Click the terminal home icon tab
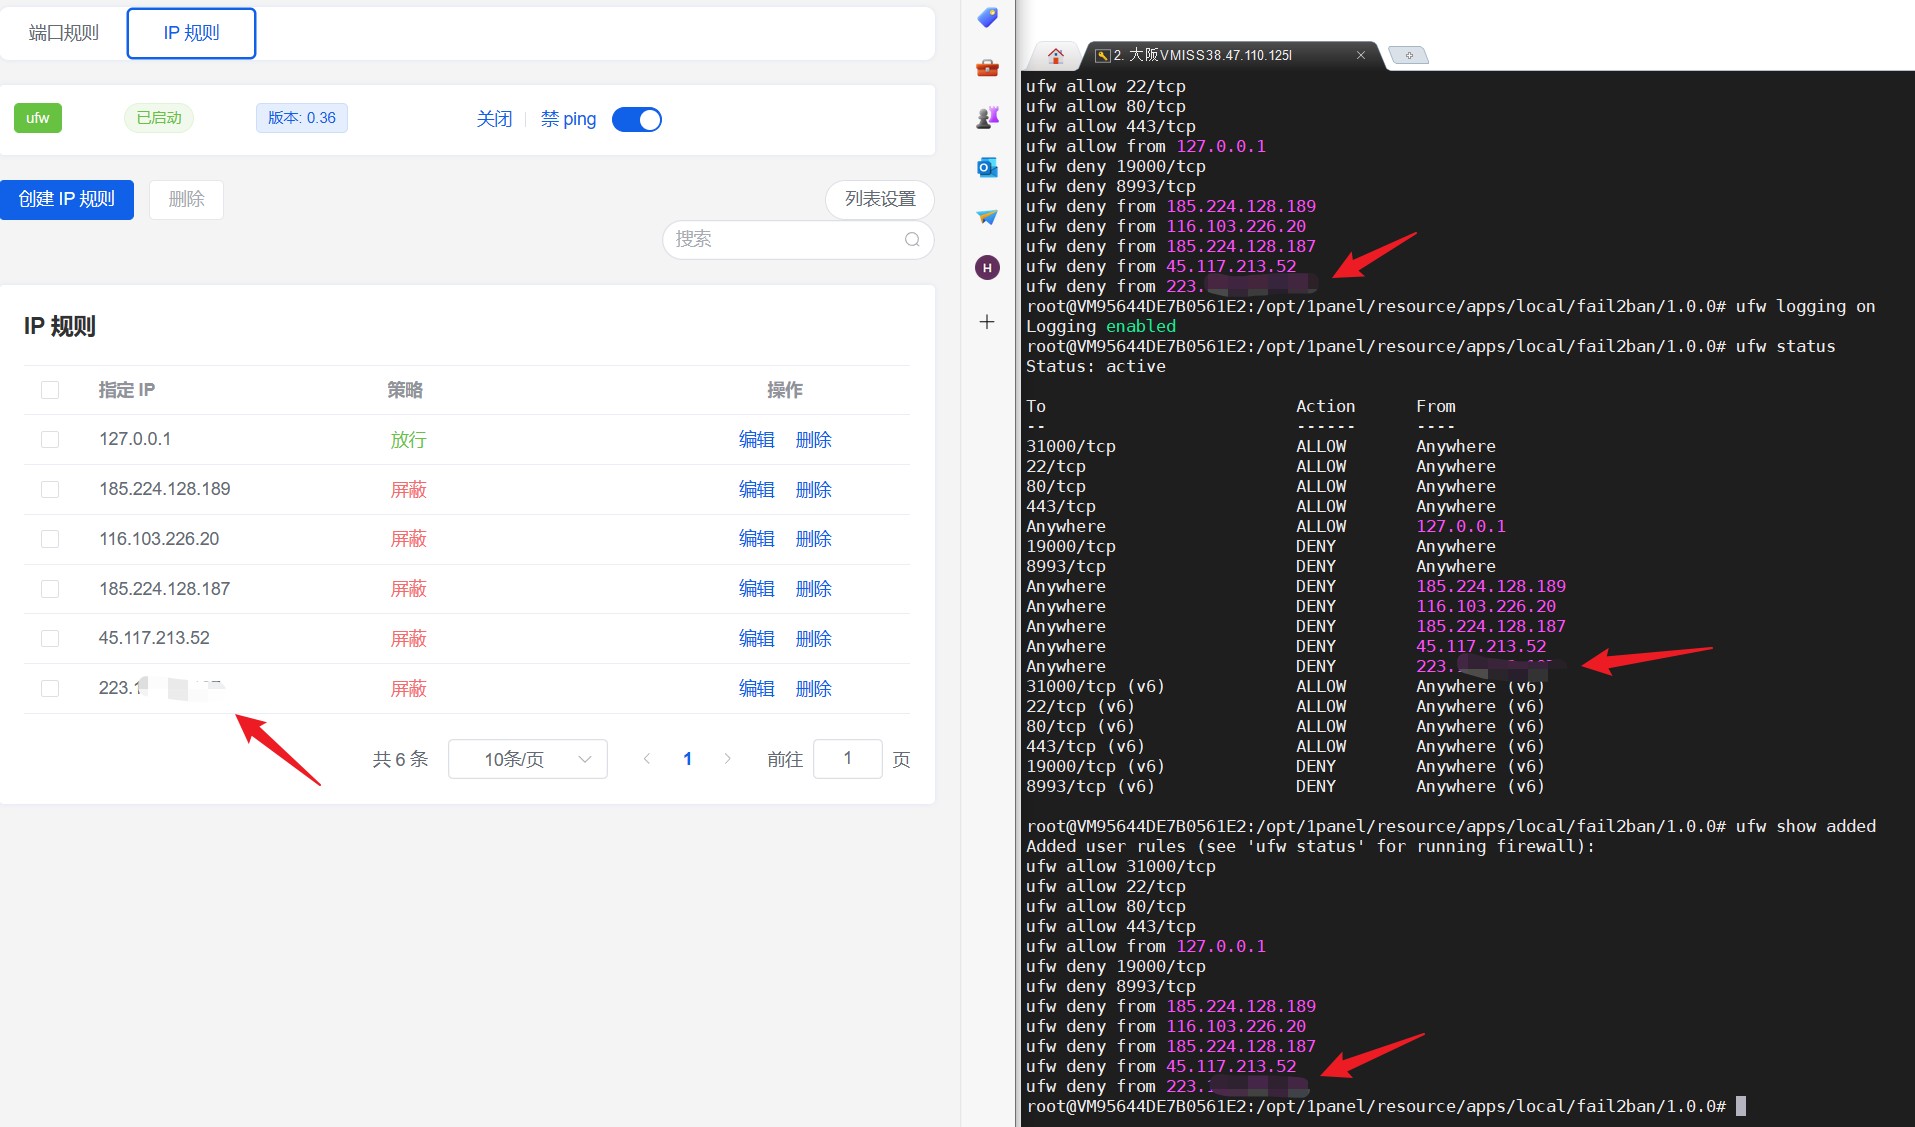This screenshot has height=1127, width=1915. pyautogui.click(x=1056, y=56)
